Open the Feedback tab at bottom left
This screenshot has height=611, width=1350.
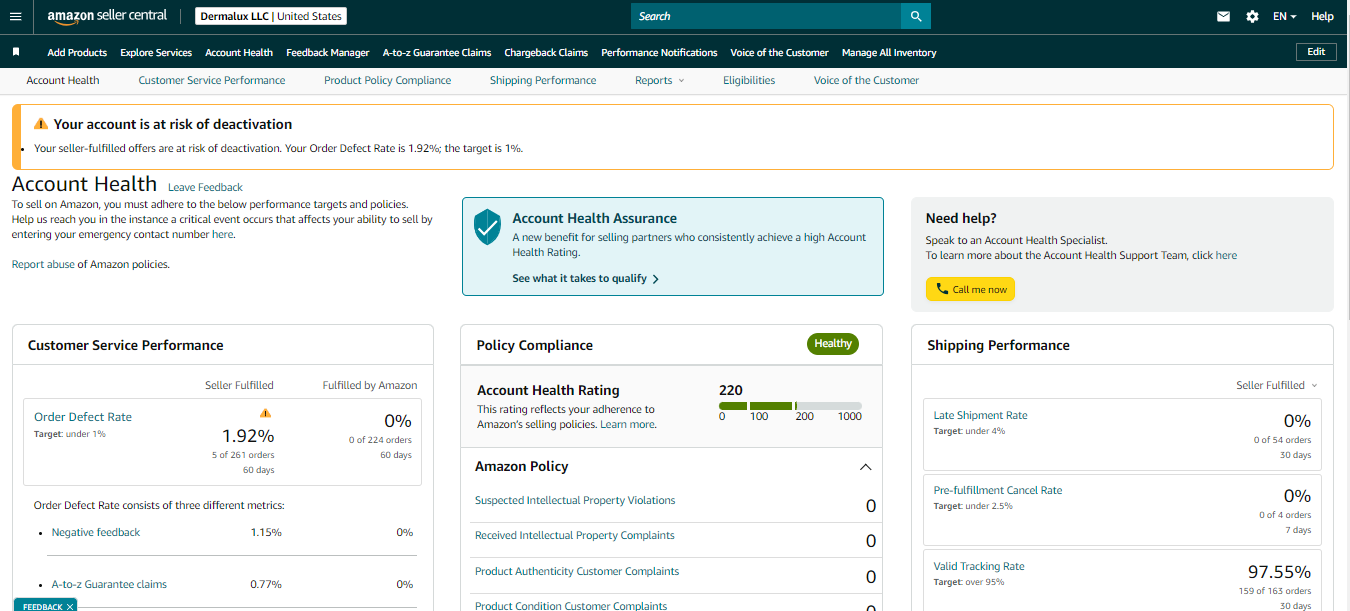(x=42, y=606)
